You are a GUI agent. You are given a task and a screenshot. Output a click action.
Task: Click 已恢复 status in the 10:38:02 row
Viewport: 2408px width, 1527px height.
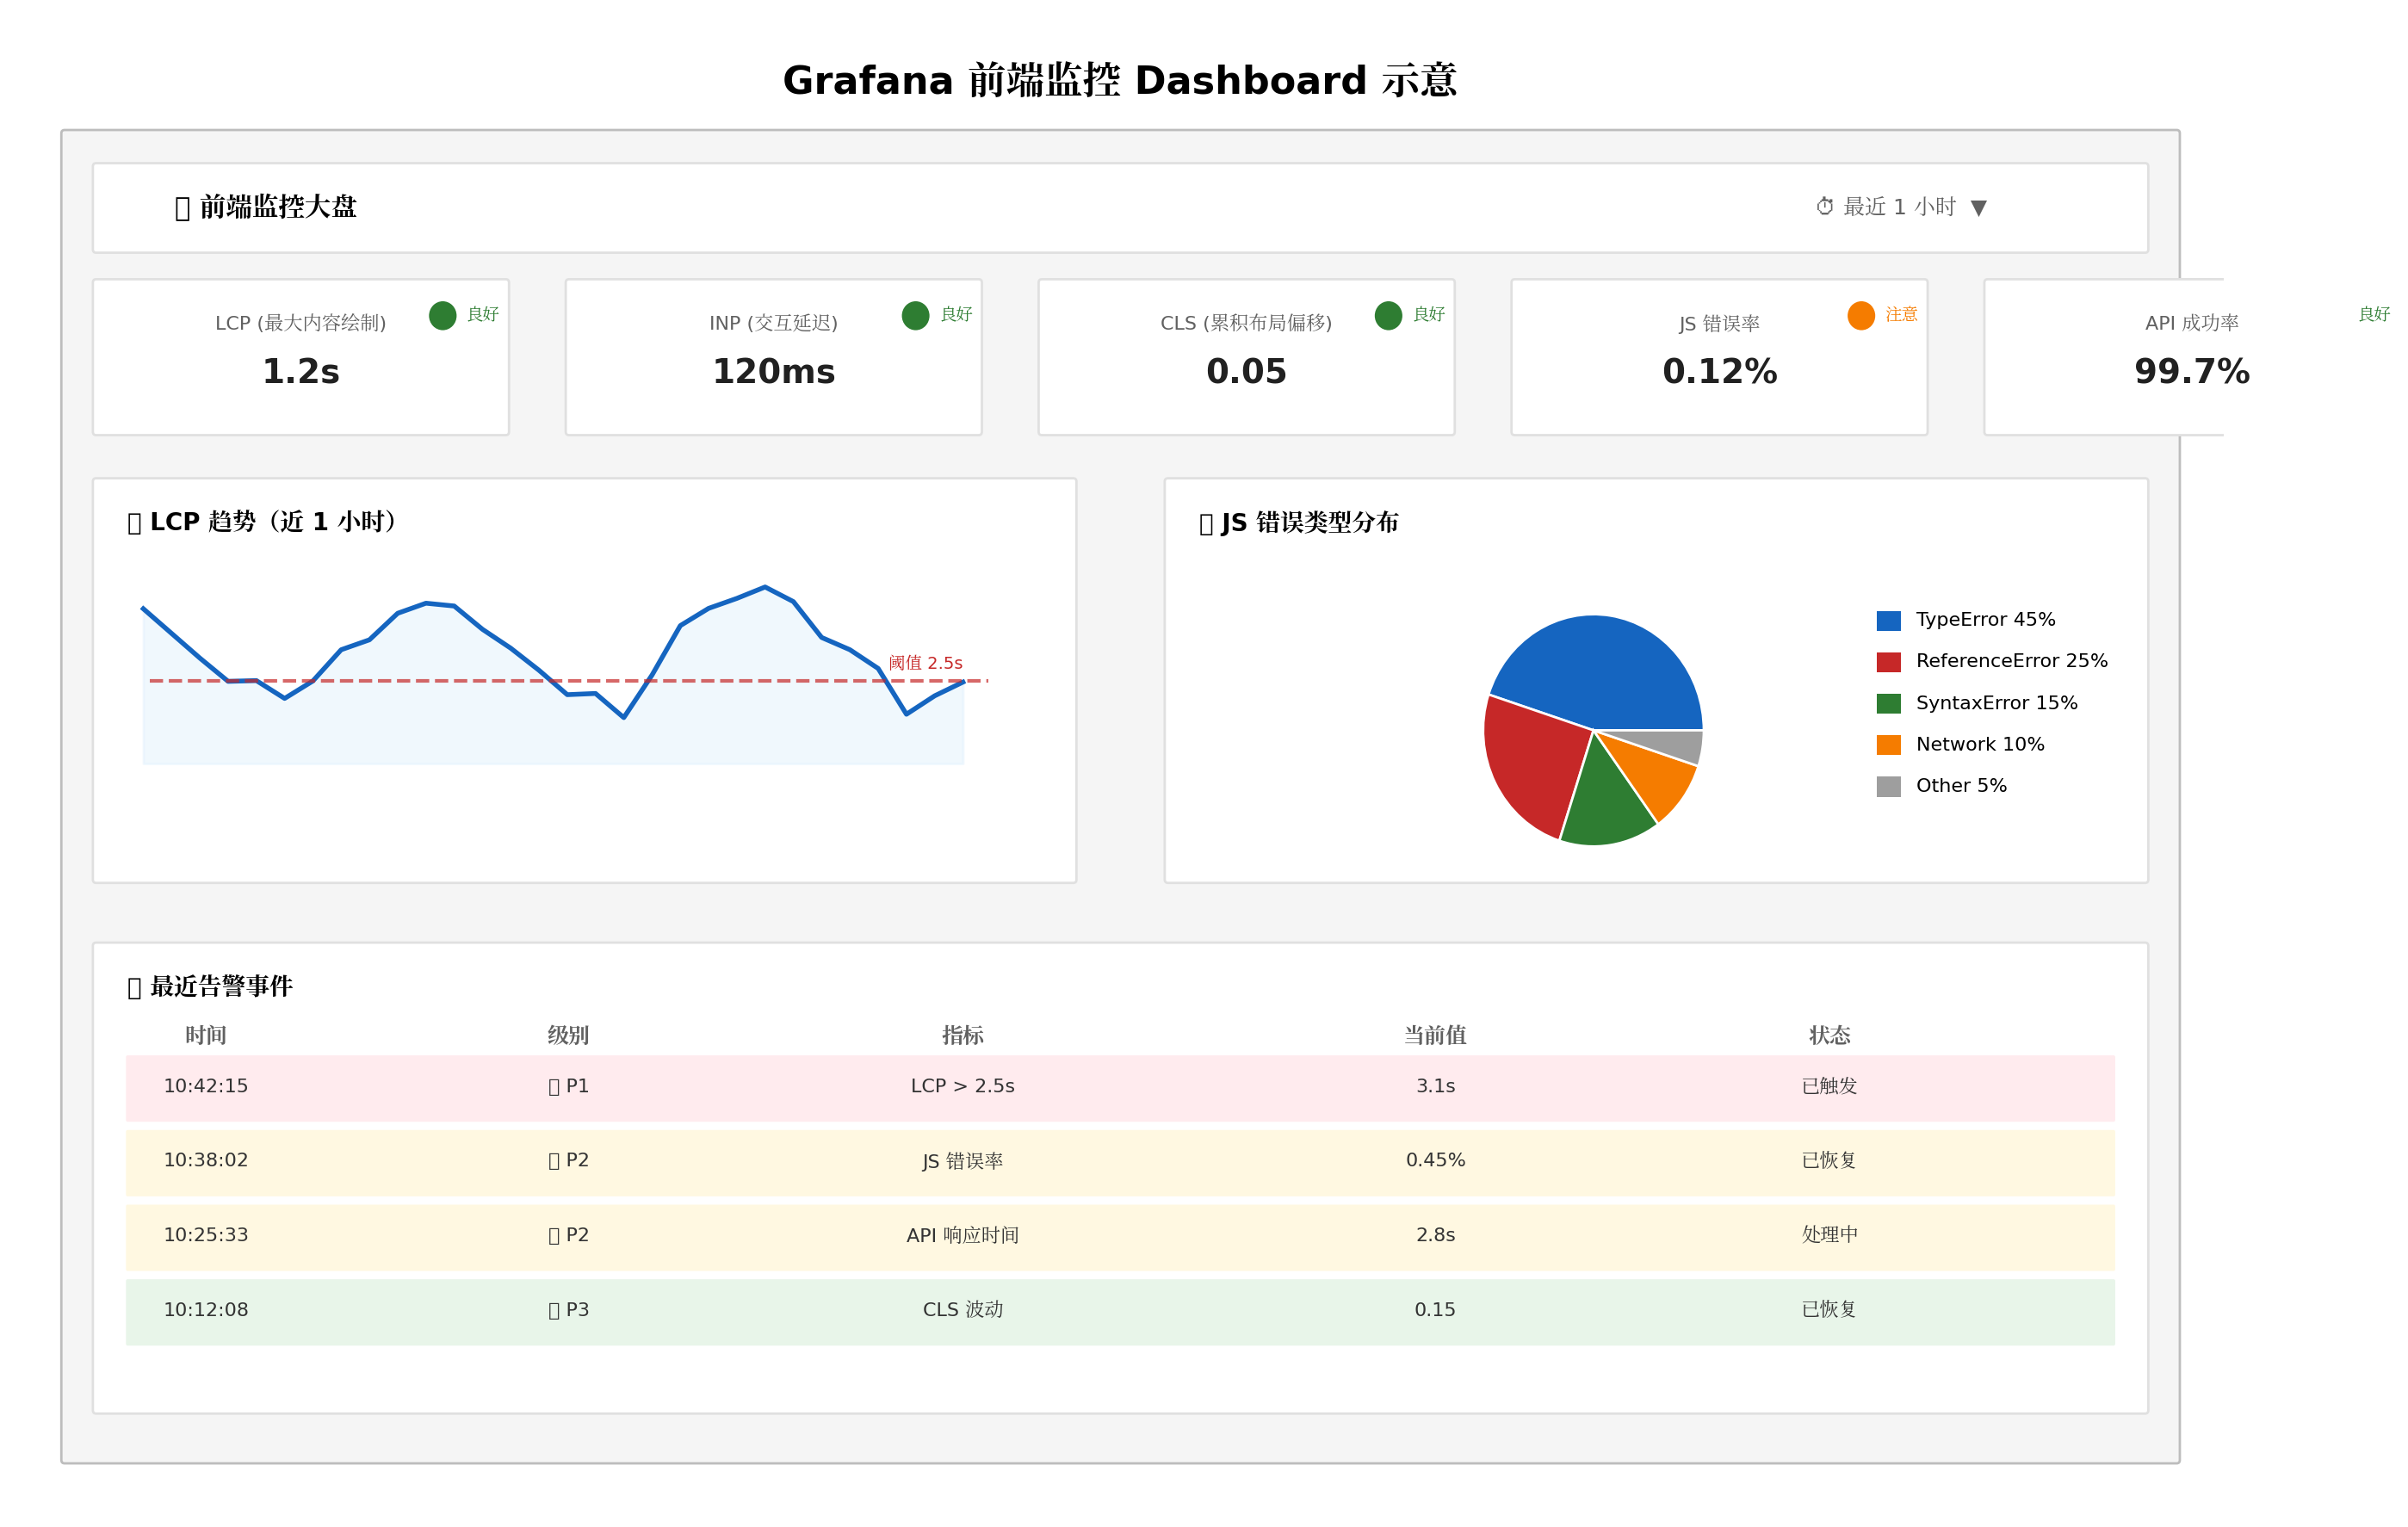coord(1830,1160)
